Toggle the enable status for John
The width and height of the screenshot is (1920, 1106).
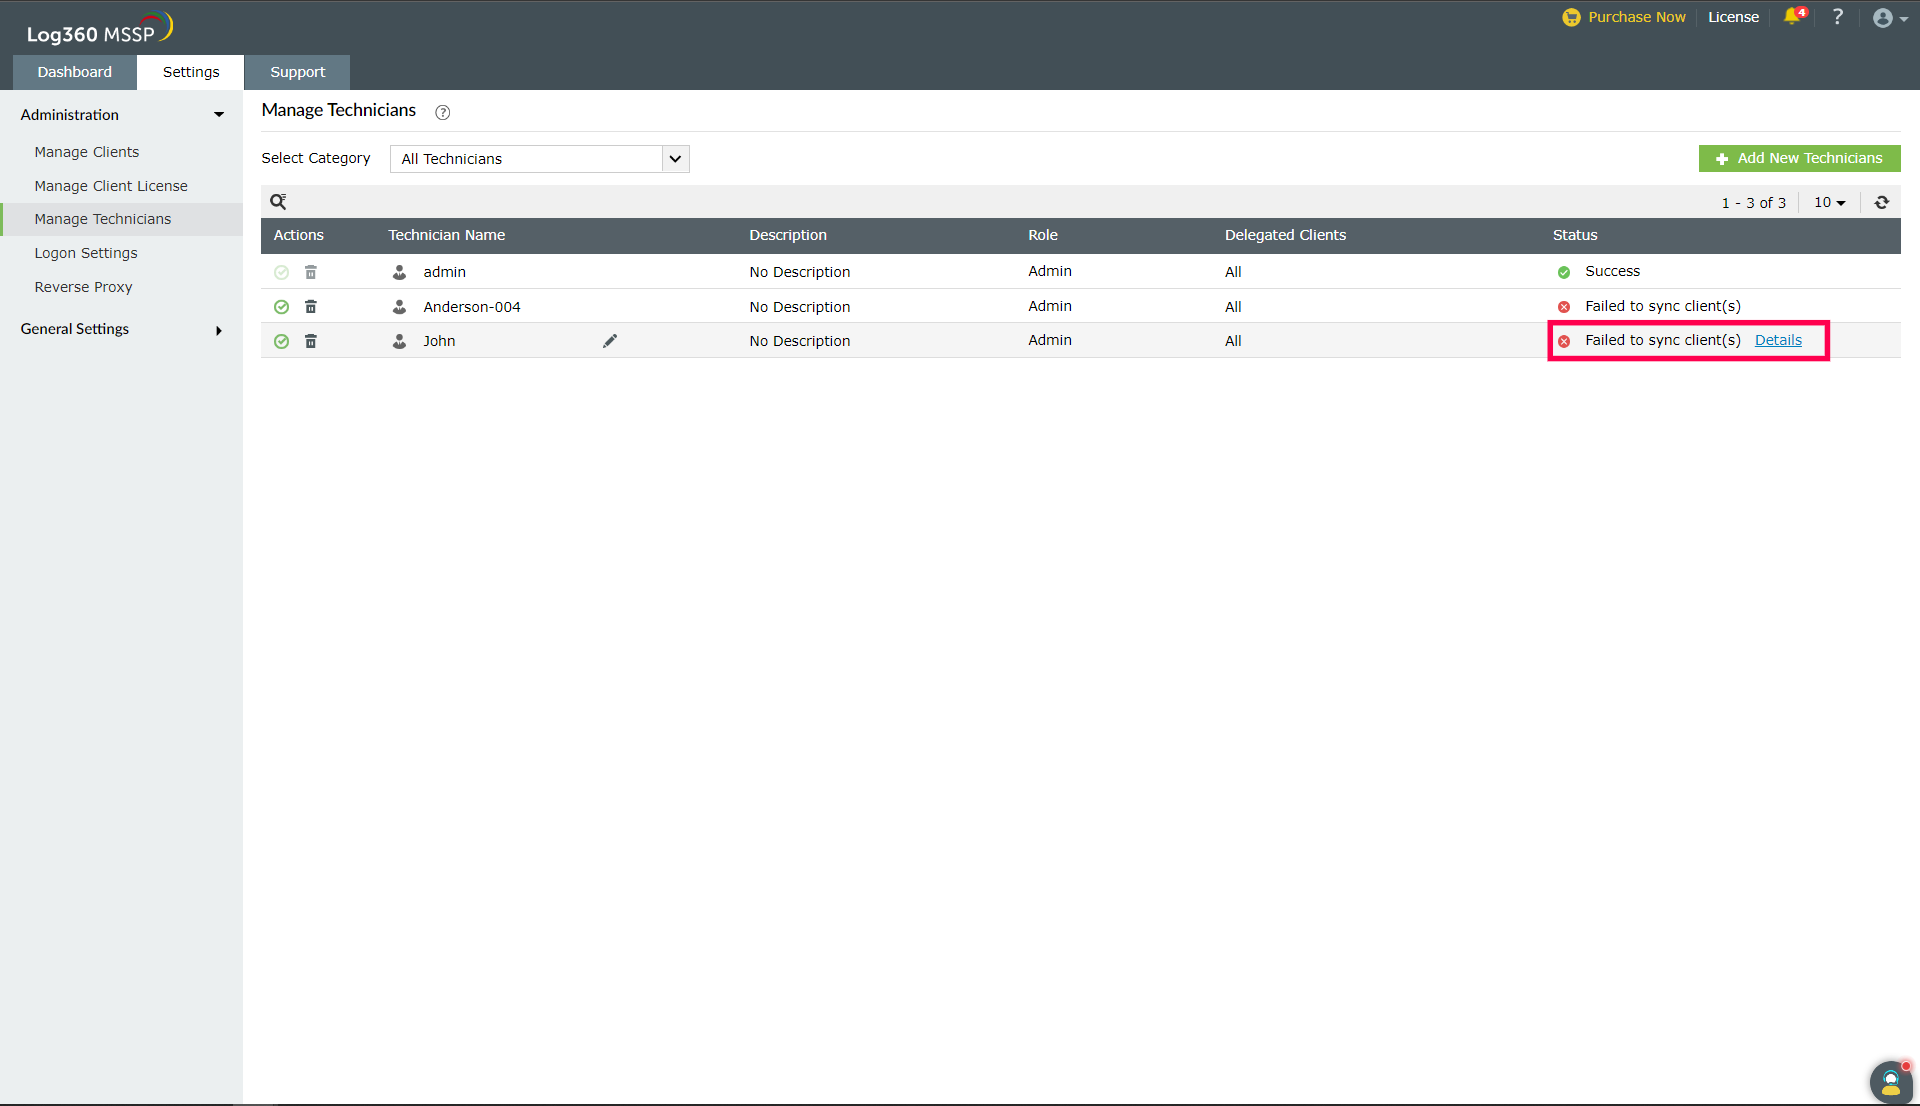coord(281,341)
